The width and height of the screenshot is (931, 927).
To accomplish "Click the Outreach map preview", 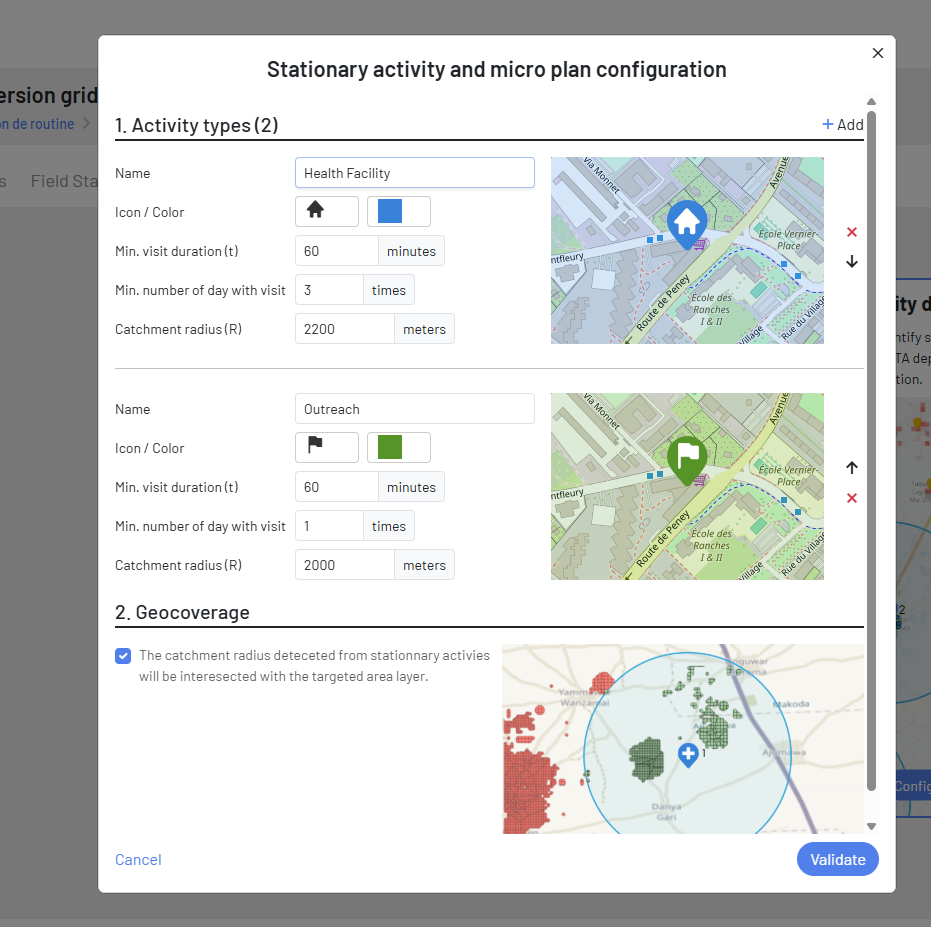I will (x=687, y=486).
